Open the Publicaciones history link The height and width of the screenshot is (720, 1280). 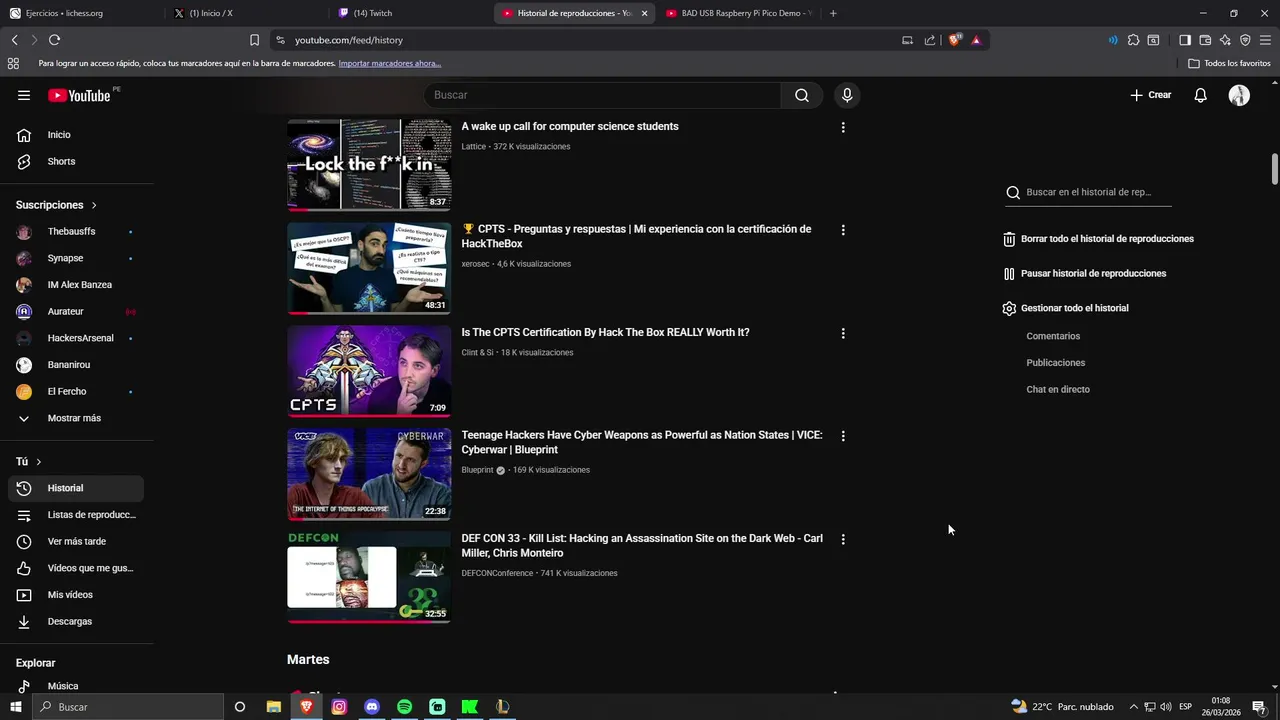click(1055, 363)
